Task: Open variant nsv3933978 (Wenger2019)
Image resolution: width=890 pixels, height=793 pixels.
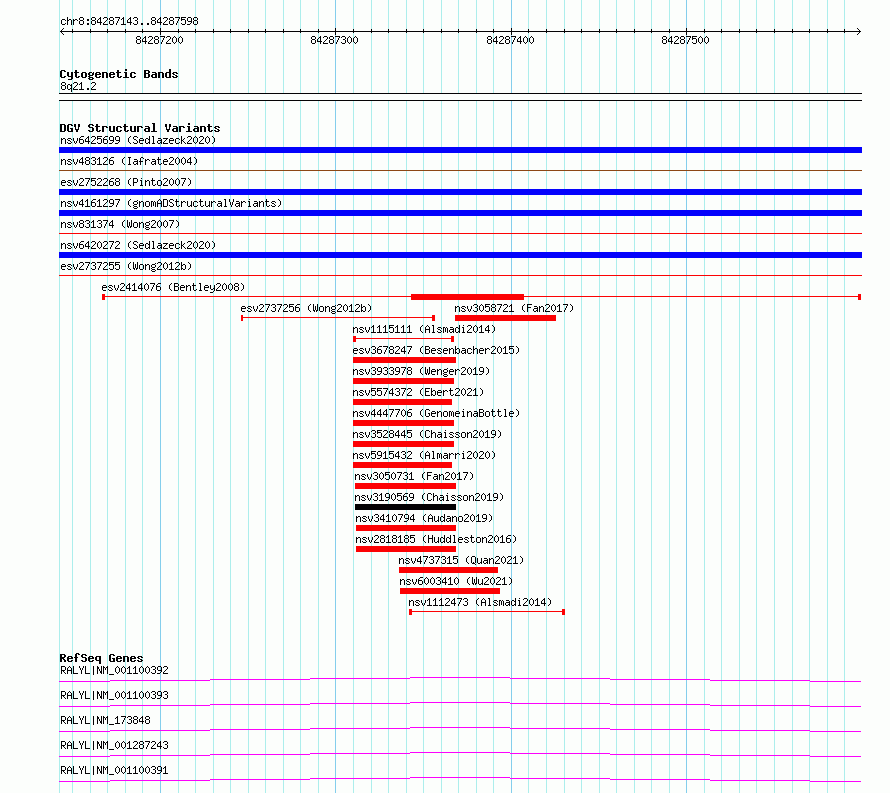Action: [x=421, y=371]
